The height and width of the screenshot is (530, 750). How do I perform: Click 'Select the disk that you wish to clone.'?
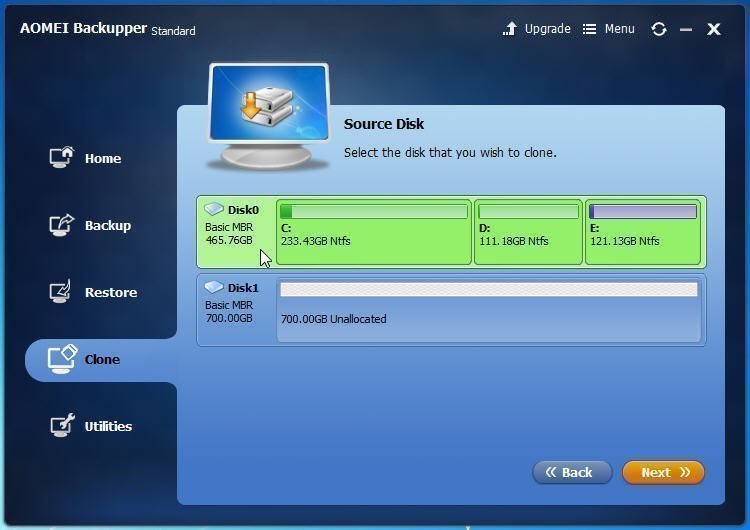coord(450,153)
